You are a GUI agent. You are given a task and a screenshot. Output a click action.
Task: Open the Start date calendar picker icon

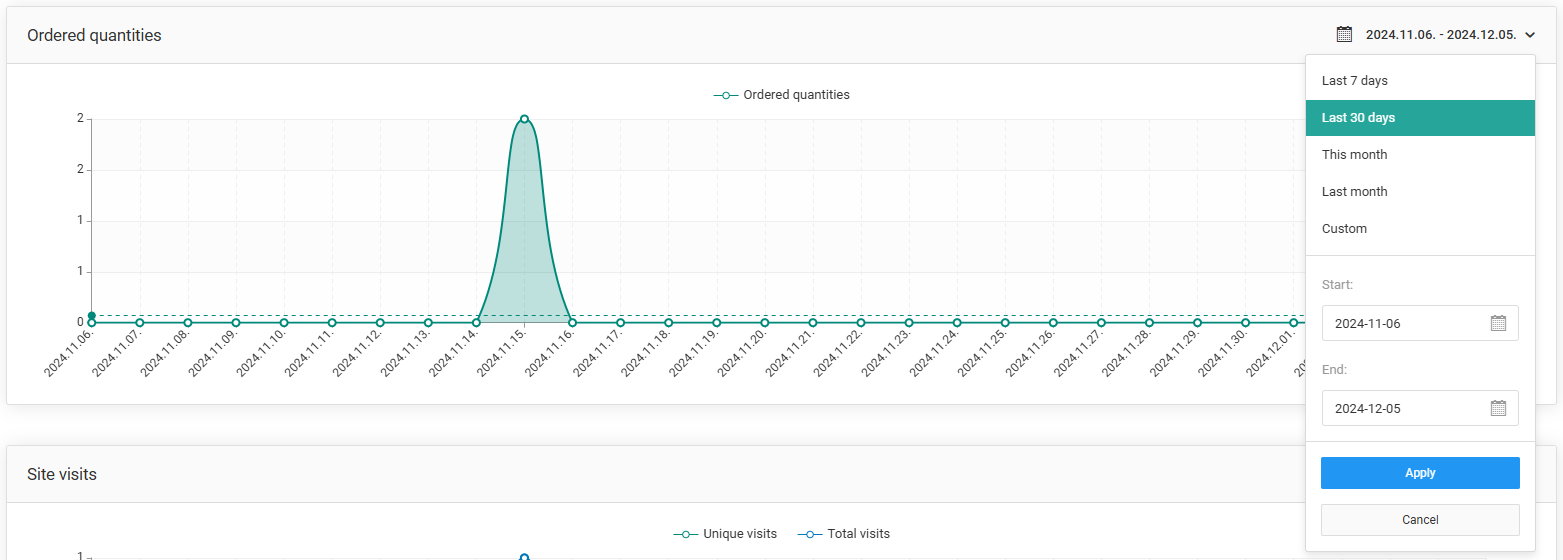point(1498,323)
